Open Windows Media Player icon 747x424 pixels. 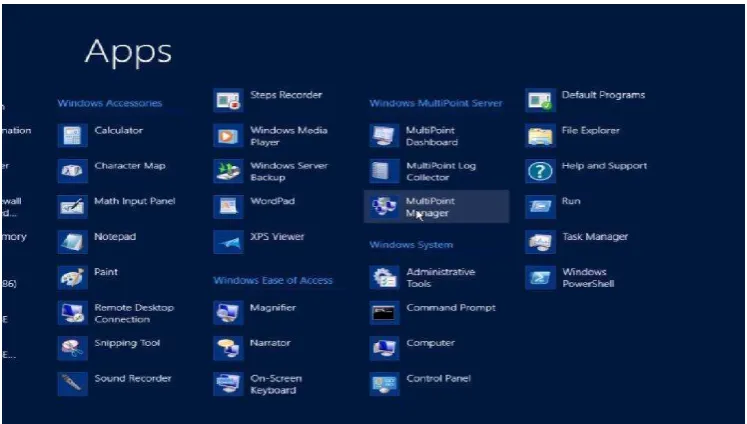point(228,136)
